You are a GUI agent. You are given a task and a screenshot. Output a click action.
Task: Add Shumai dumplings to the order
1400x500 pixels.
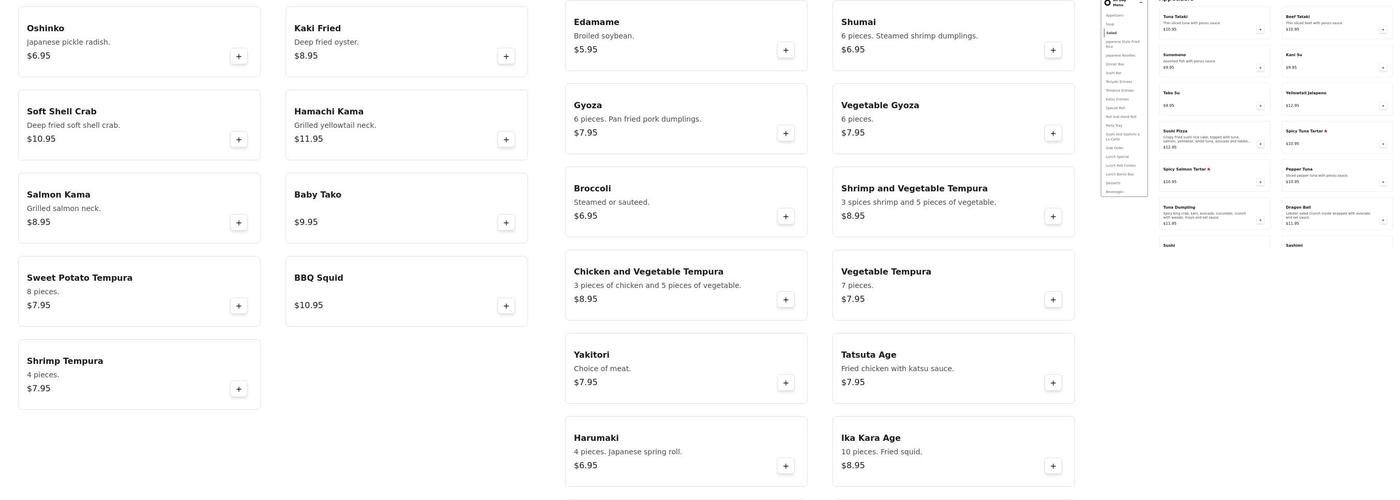point(1053,50)
